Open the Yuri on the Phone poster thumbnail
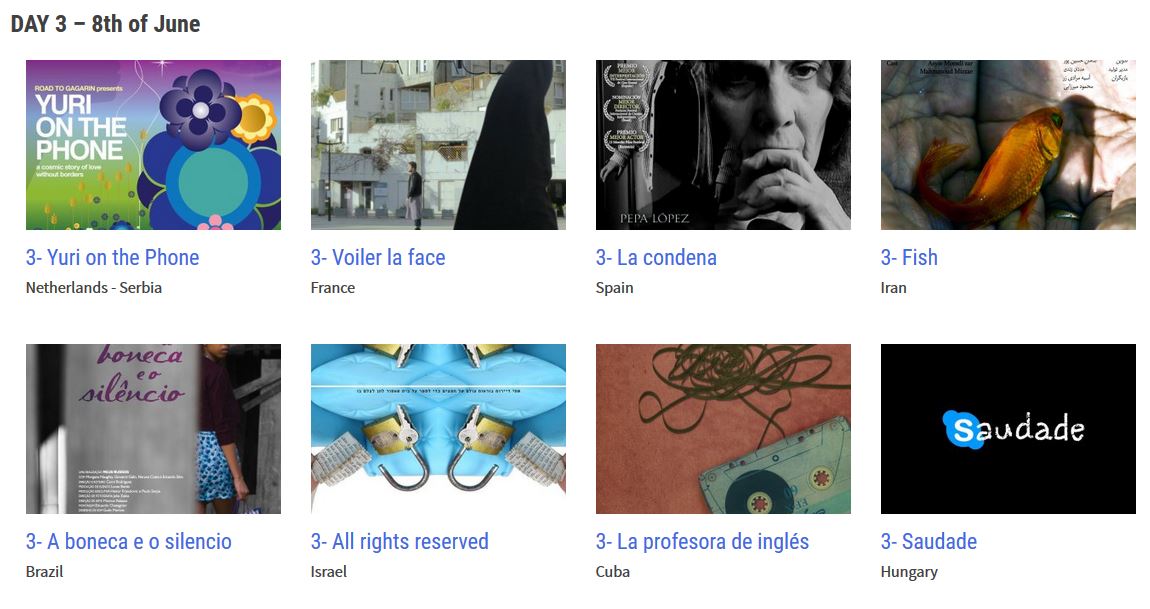Image resolution: width=1150 pixels, height=609 pixels. click(153, 145)
